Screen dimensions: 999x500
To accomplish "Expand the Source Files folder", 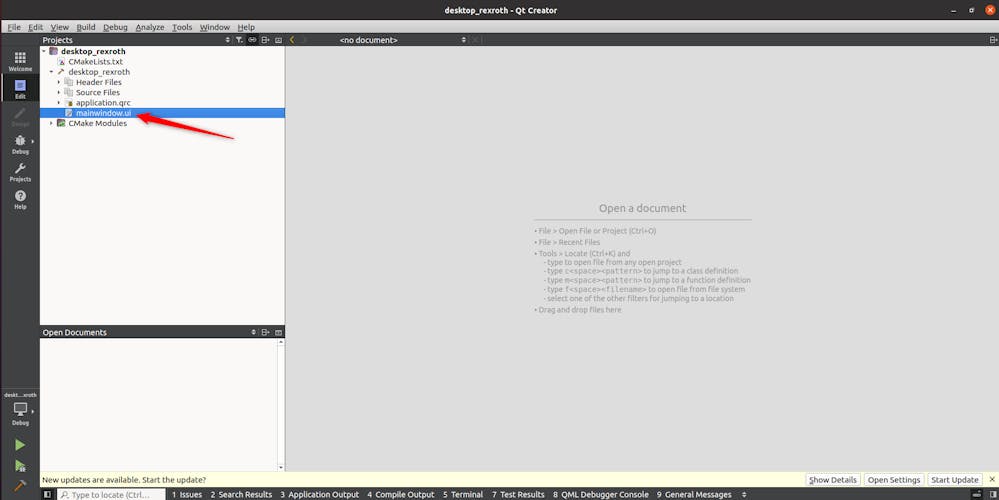I will (59, 92).
